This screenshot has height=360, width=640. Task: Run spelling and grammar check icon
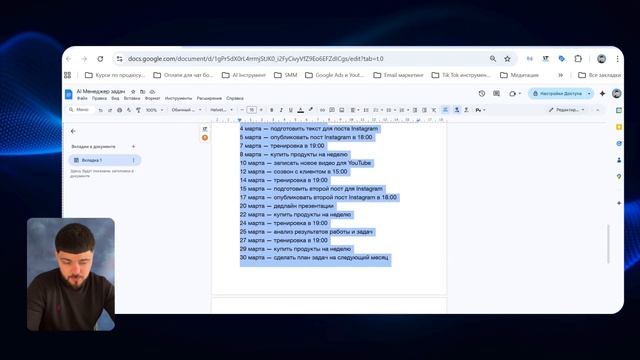(x=129, y=110)
